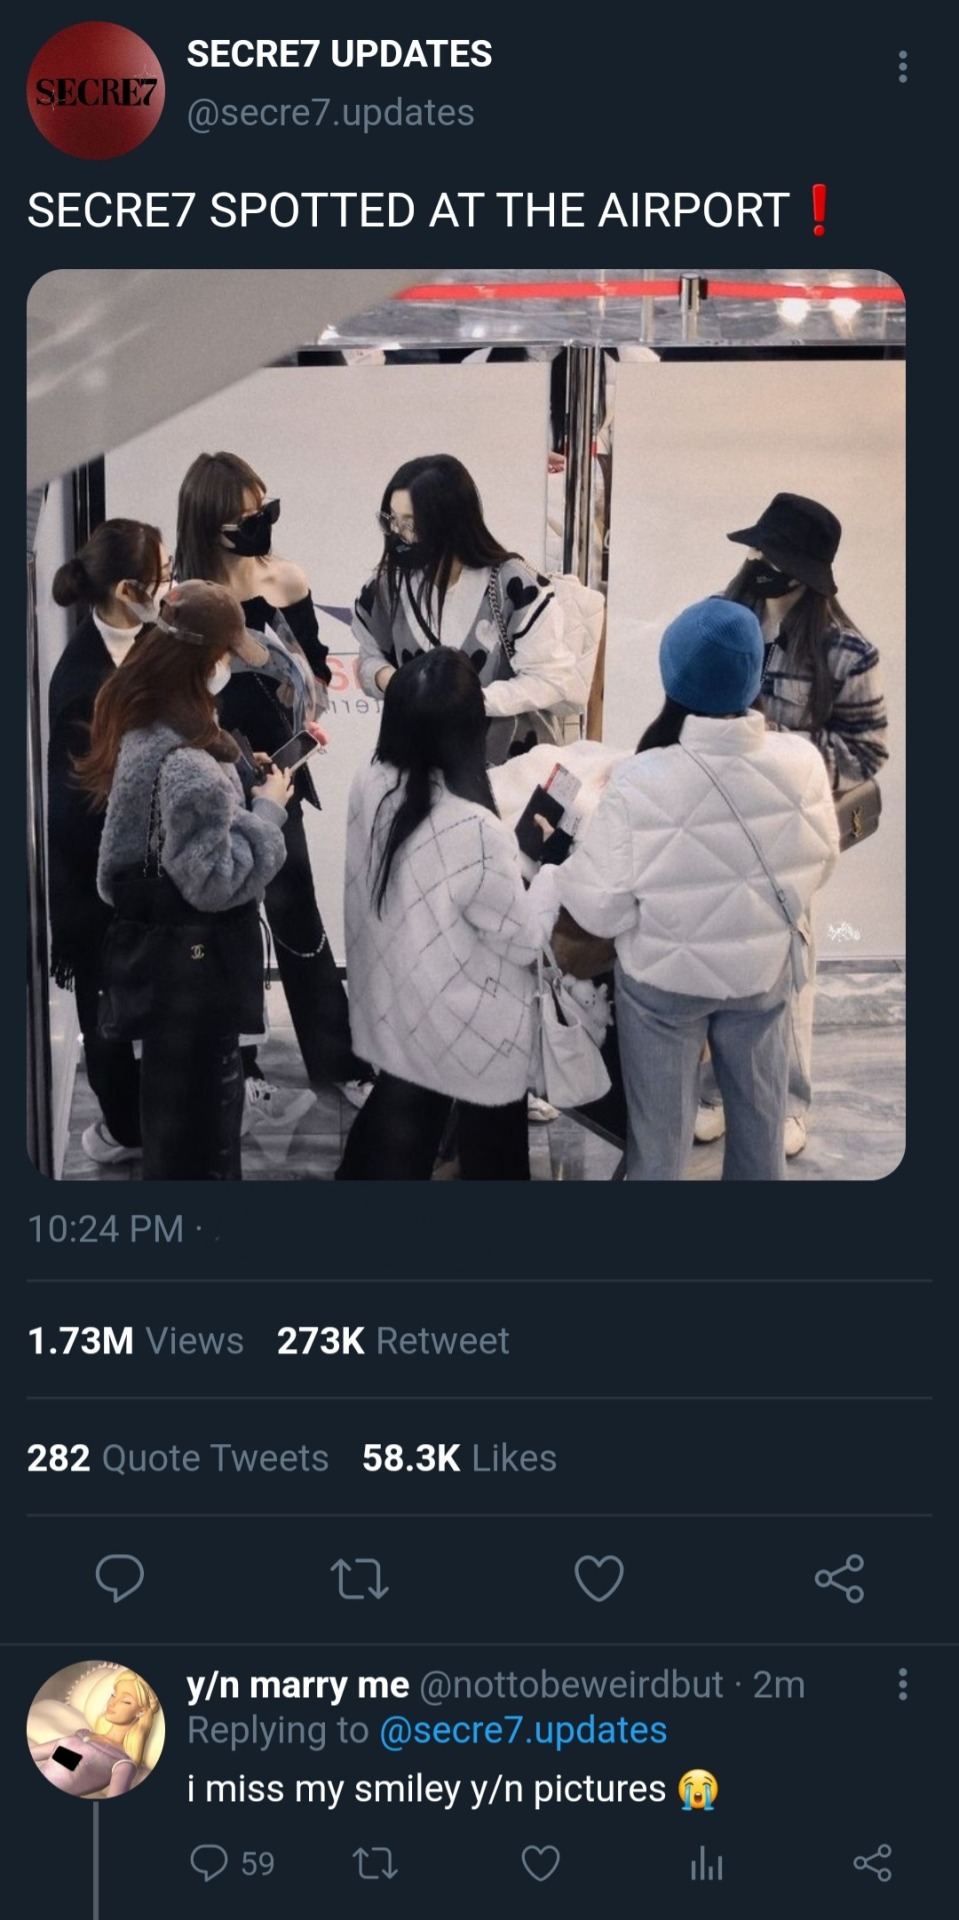Open the airport photo in full view
Screen dimensions: 959x1920
(x=466, y=724)
